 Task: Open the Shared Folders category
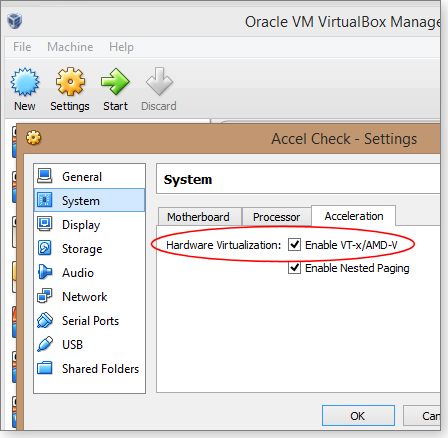click(89, 369)
